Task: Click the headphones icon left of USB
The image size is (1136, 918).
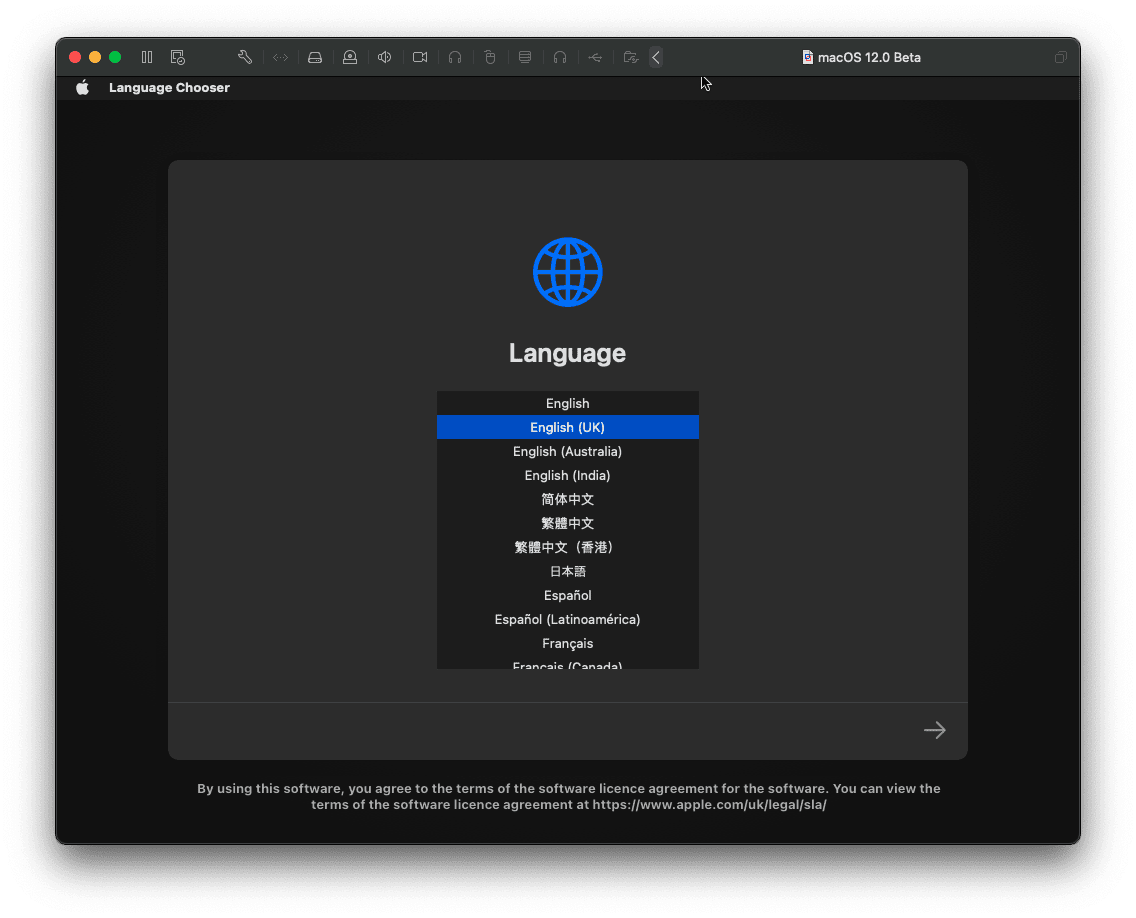Action: [x=560, y=57]
